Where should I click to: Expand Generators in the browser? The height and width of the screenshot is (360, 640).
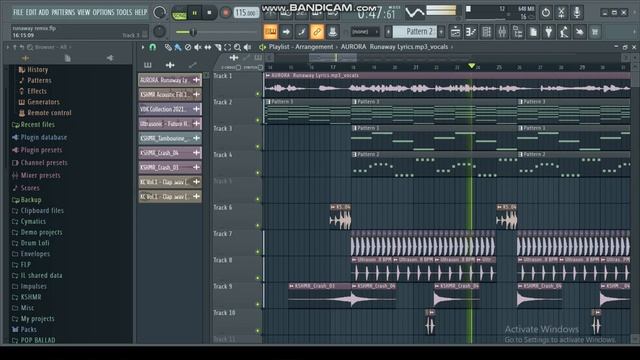[39, 102]
